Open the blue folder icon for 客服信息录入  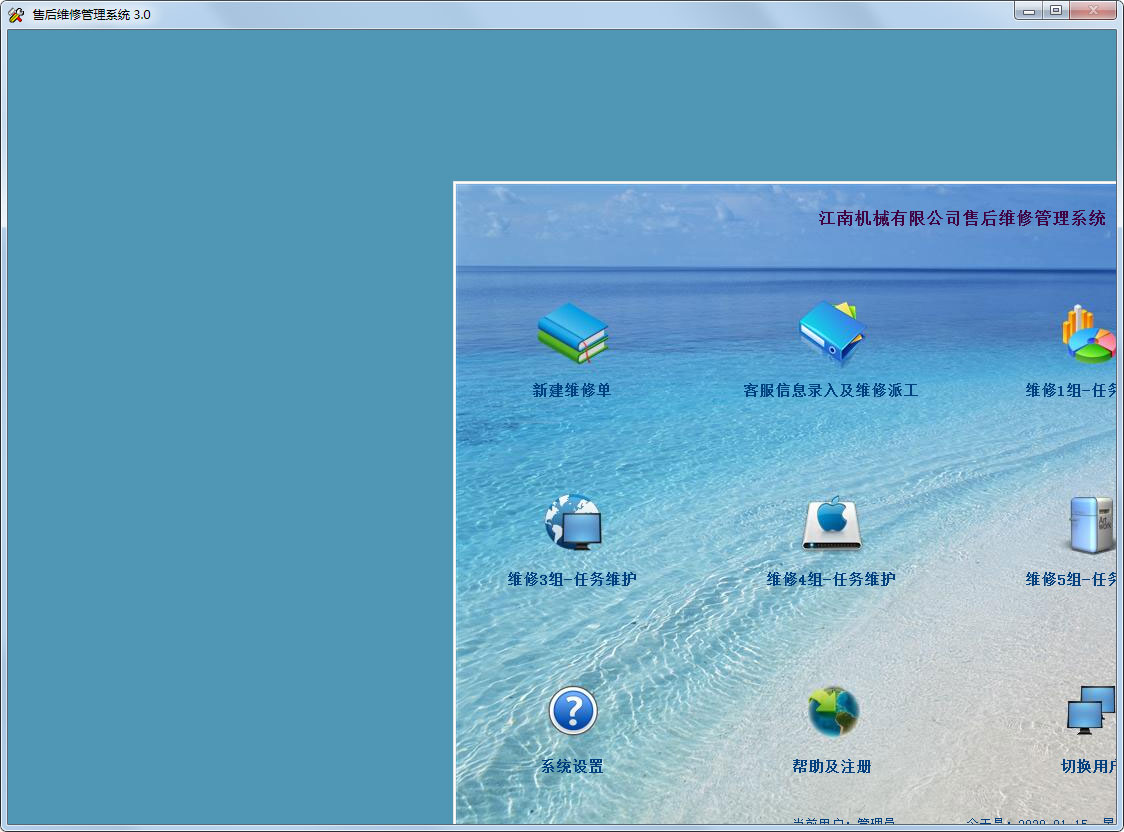pyautogui.click(x=832, y=331)
